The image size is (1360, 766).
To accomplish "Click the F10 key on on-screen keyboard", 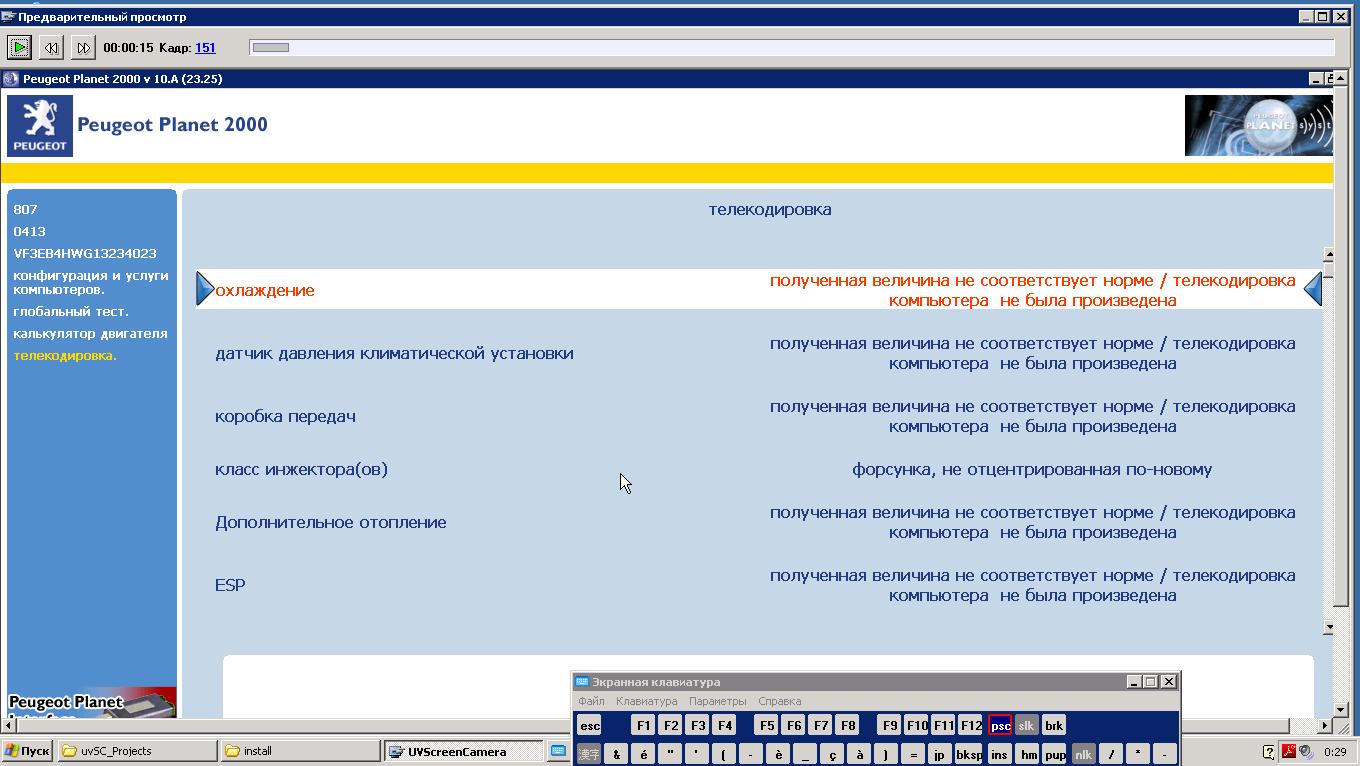I will point(916,725).
